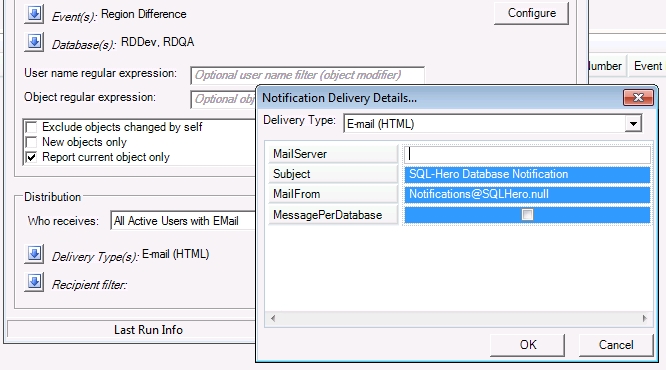
Task: Toggle the MessagePerDatabase checkbox
Action: click(x=527, y=215)
